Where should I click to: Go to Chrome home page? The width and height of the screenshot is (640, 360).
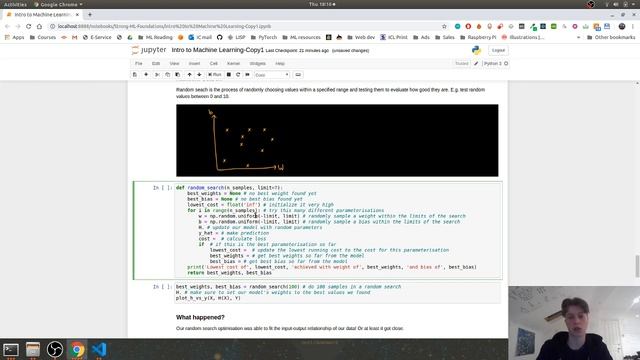point(39,26)
